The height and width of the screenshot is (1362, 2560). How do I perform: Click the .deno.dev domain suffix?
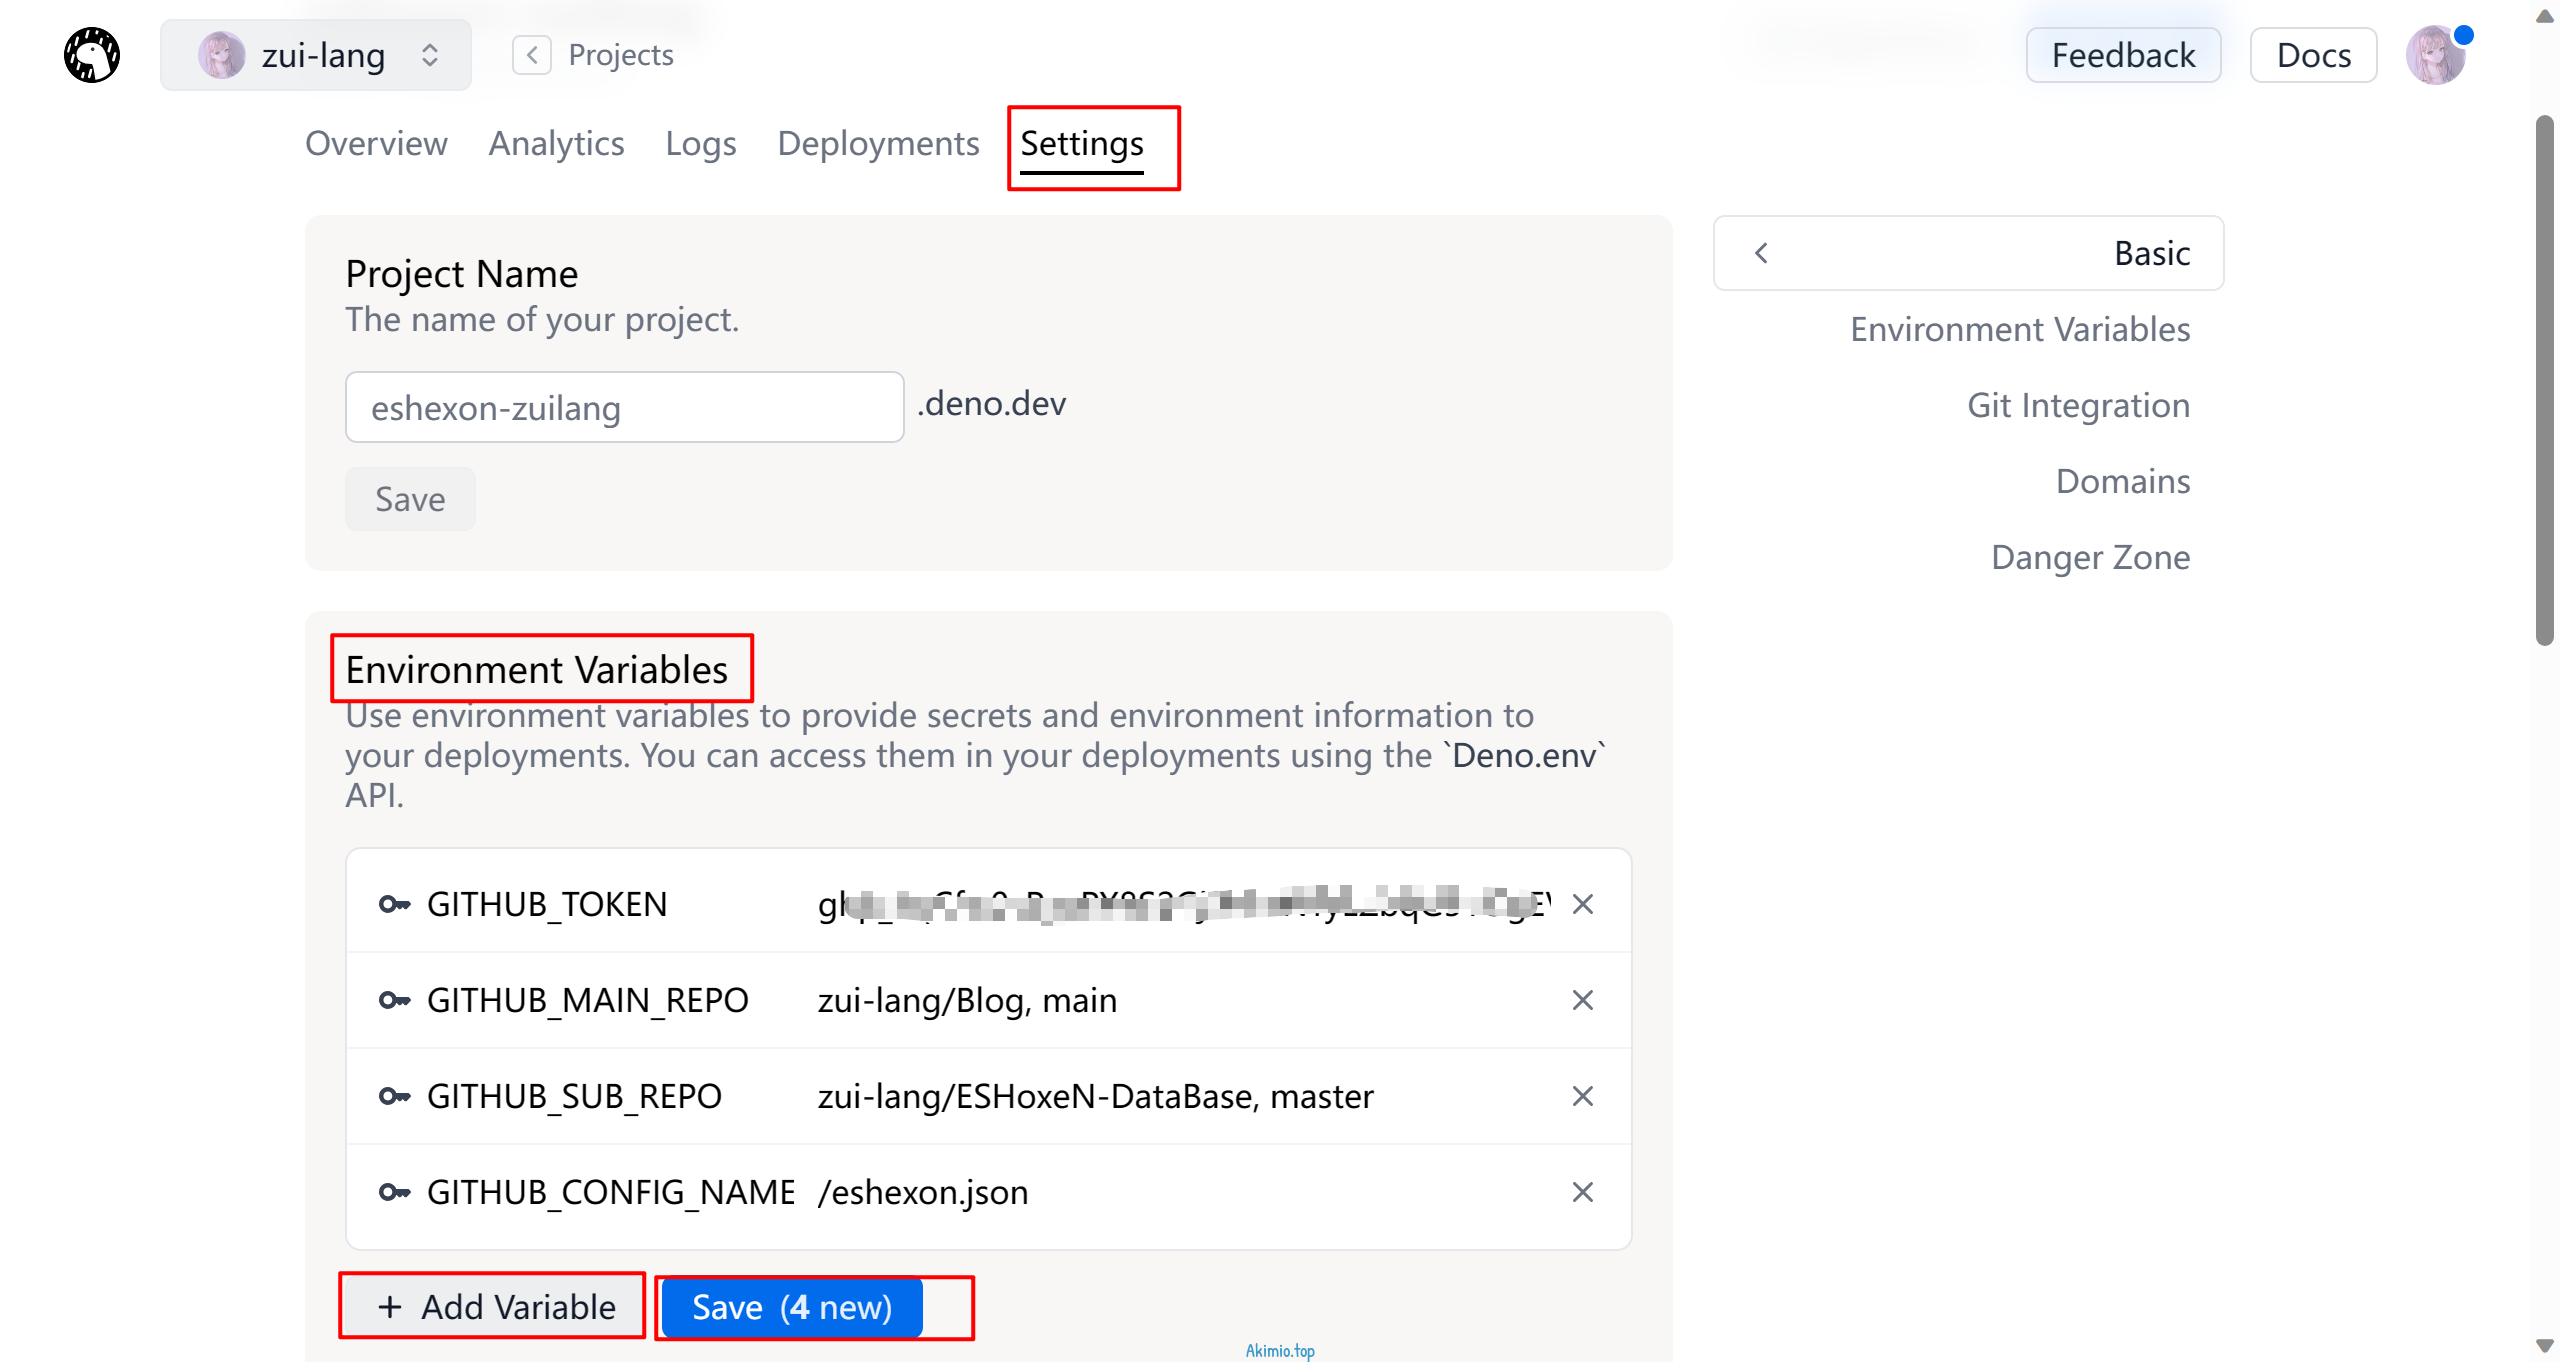point(991,403)
